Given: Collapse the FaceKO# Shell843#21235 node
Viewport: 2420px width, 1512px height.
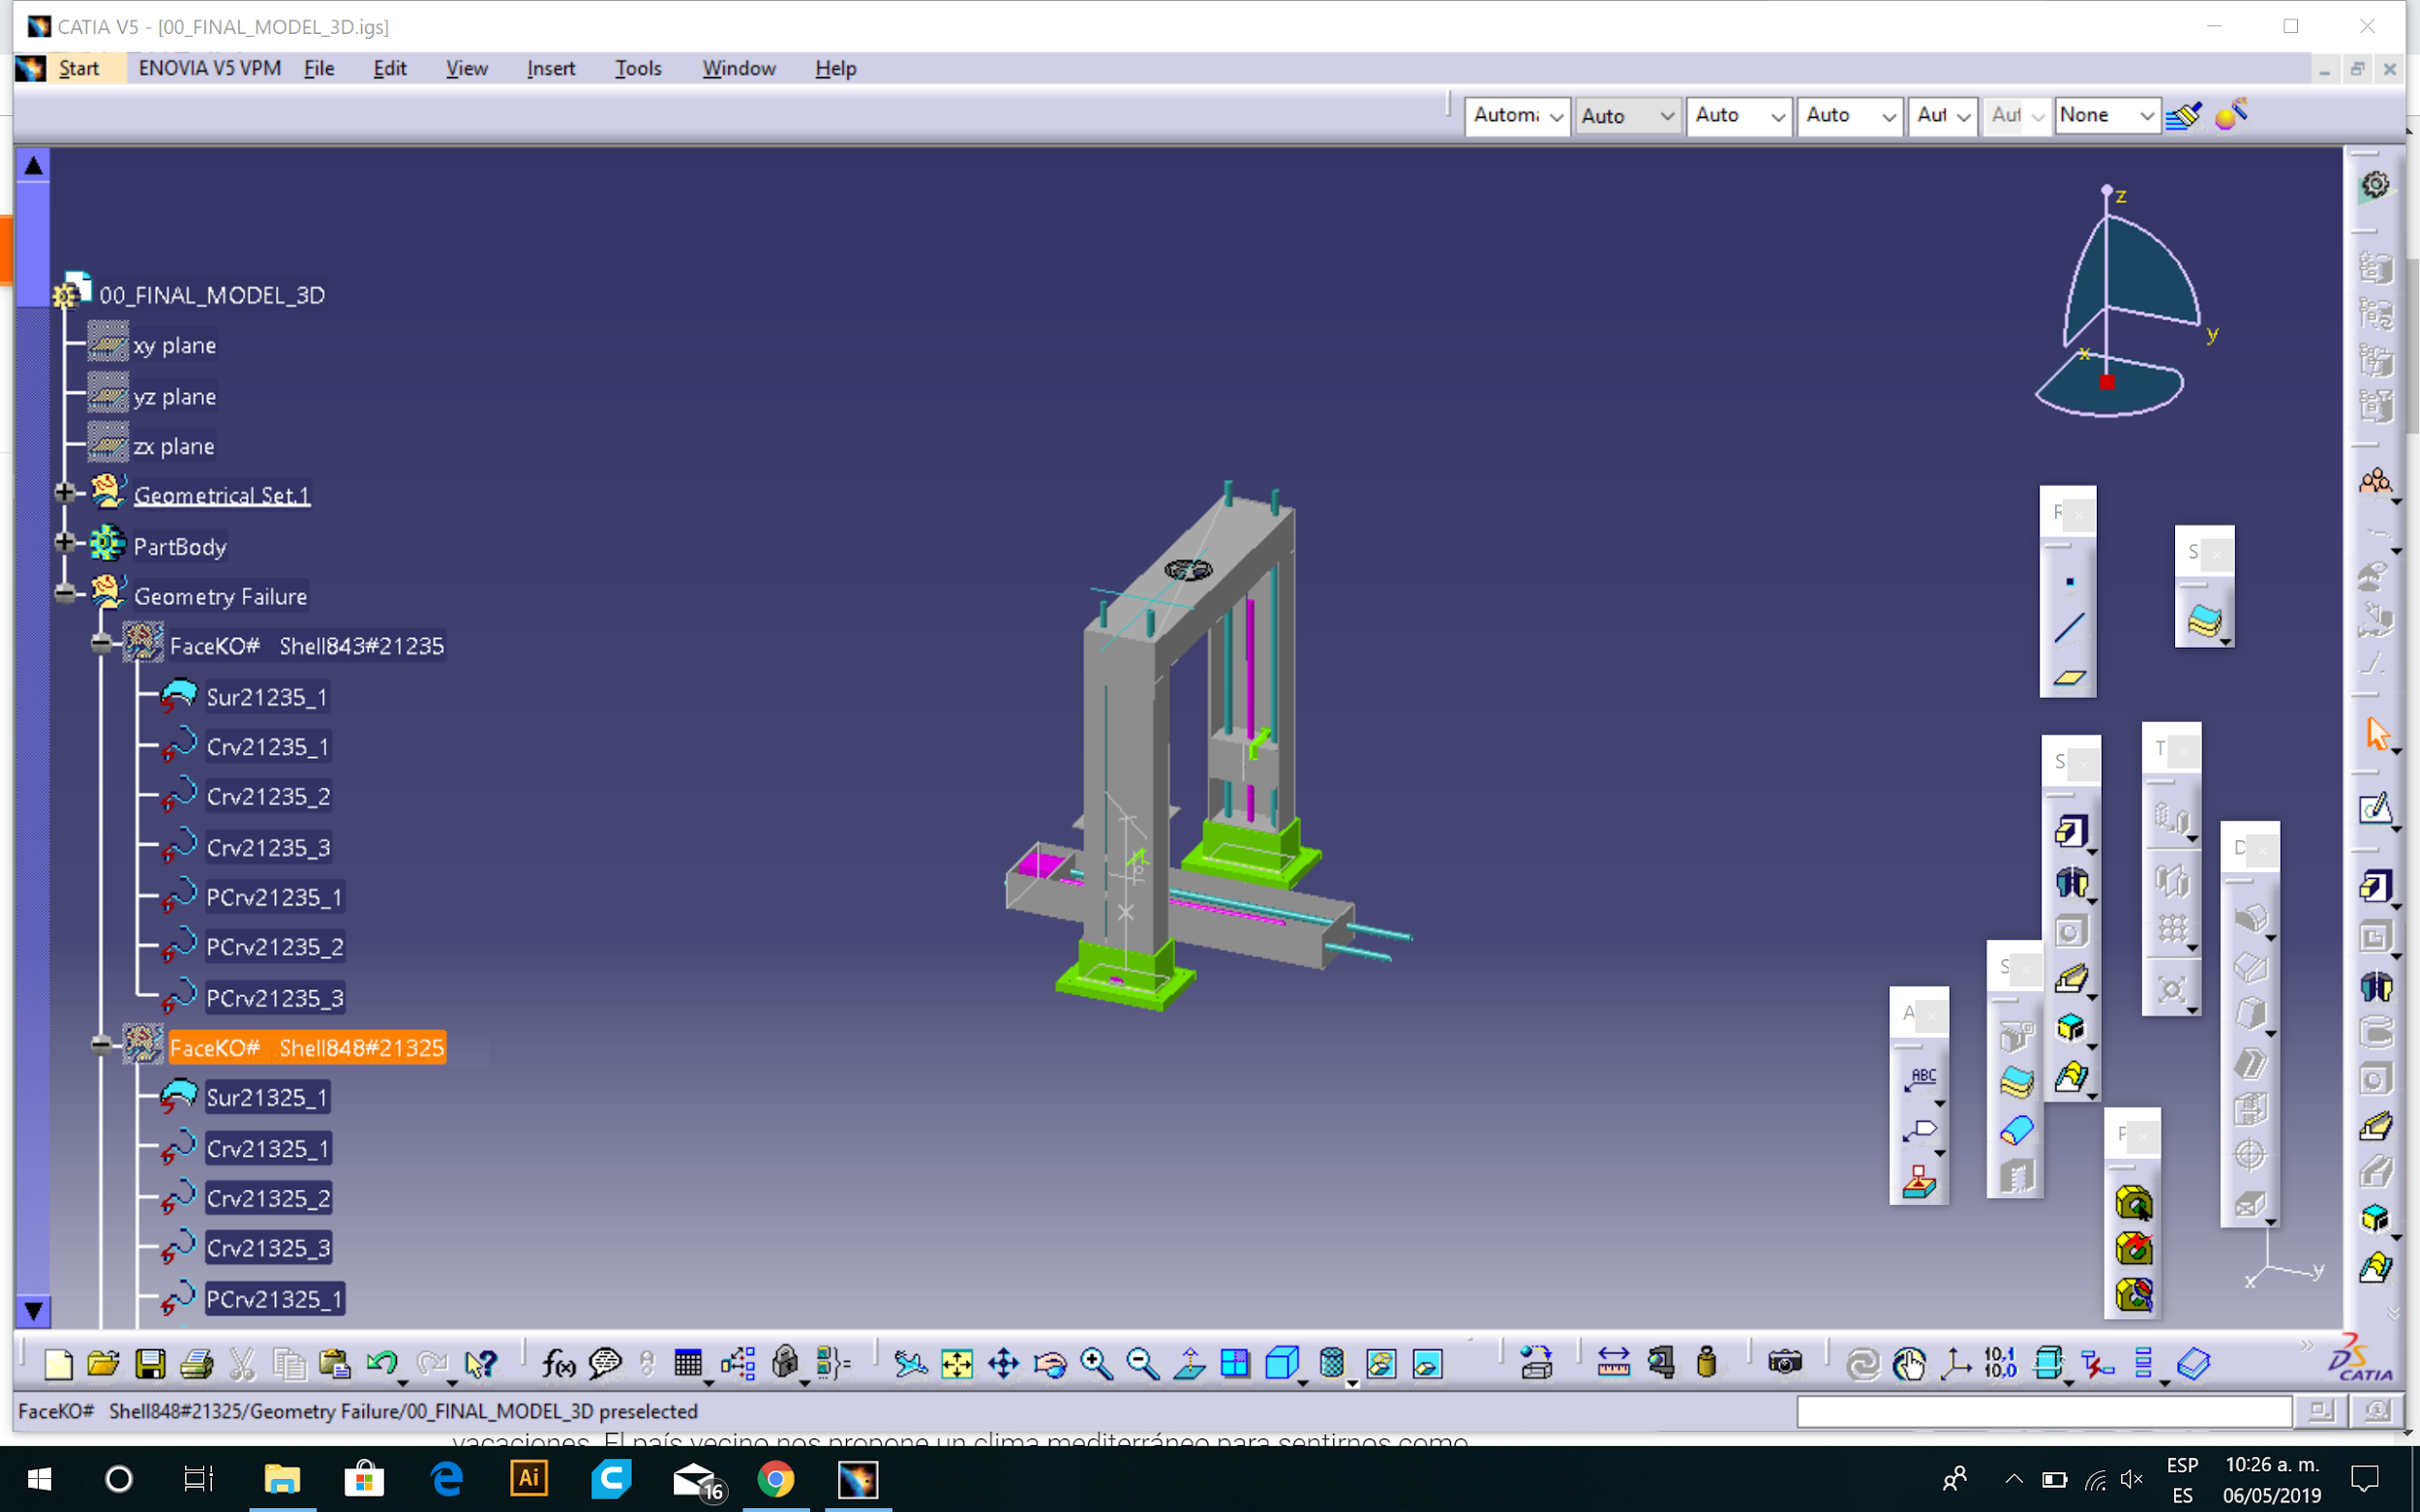Looking at the screenshot, I should (101, 644).
